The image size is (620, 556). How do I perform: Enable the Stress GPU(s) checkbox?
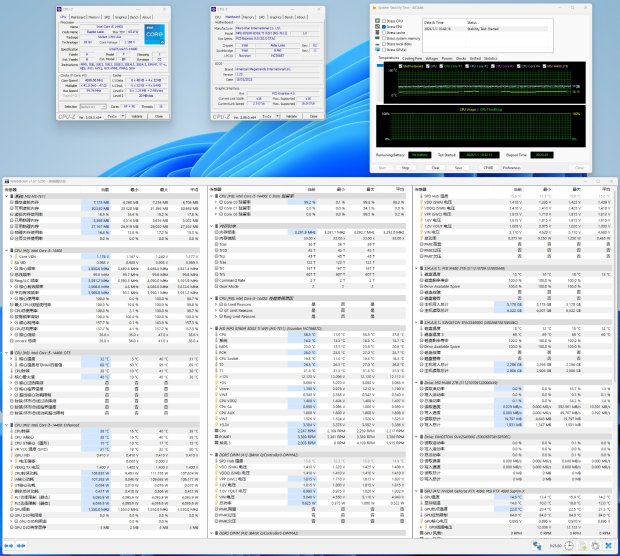pos(384,50)
